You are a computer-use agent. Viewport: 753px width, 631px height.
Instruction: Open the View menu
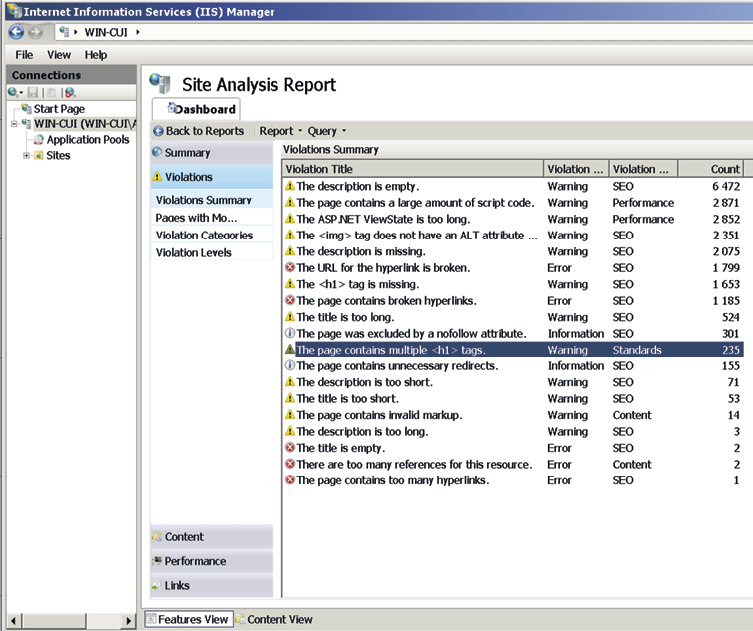[59, 55]
